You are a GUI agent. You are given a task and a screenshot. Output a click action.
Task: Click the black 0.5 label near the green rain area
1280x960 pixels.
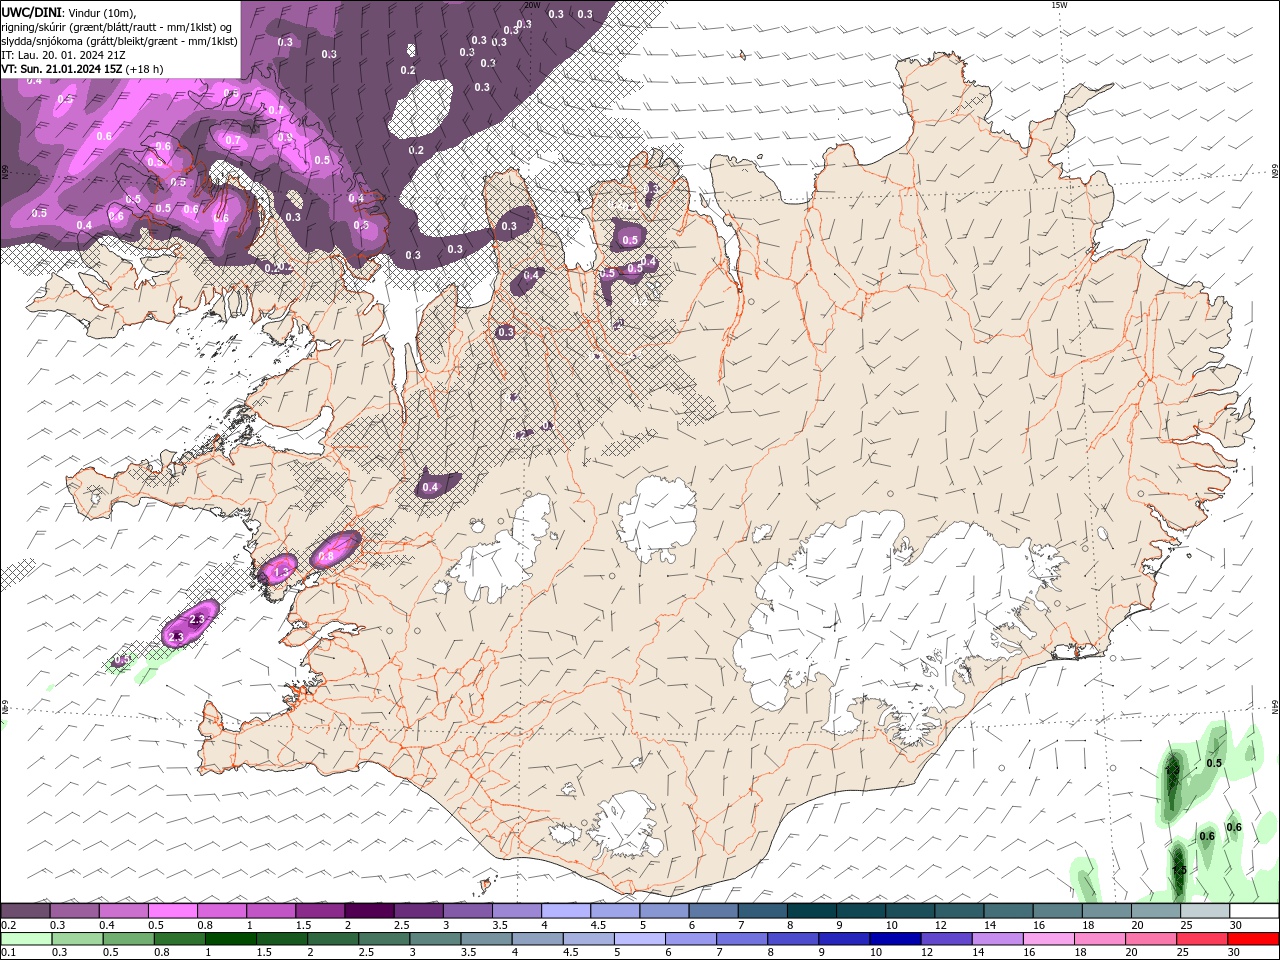(1214, 763)
